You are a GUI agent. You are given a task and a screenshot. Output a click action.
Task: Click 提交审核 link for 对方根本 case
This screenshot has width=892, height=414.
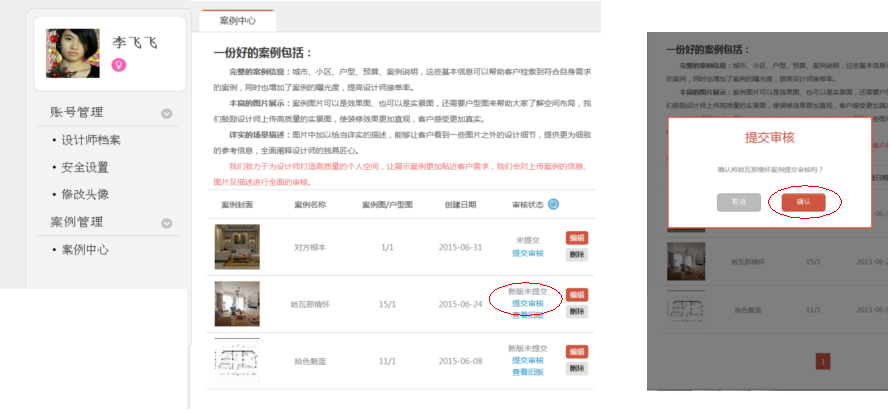tap(527, 254)
